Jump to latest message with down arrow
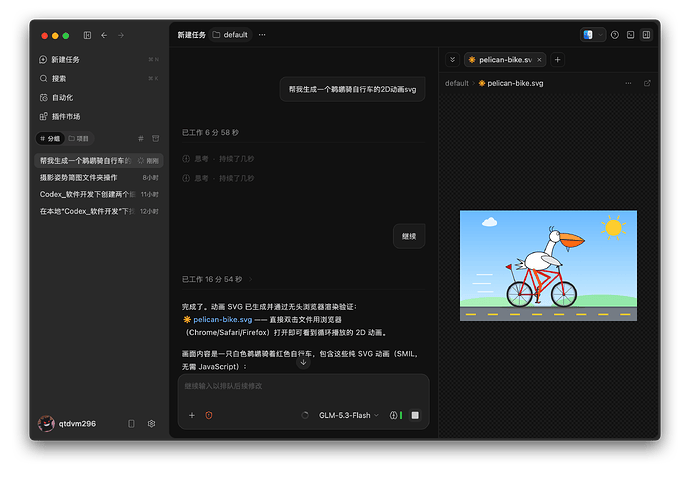This screenshot has height=479, width=690. coord(303,362)
